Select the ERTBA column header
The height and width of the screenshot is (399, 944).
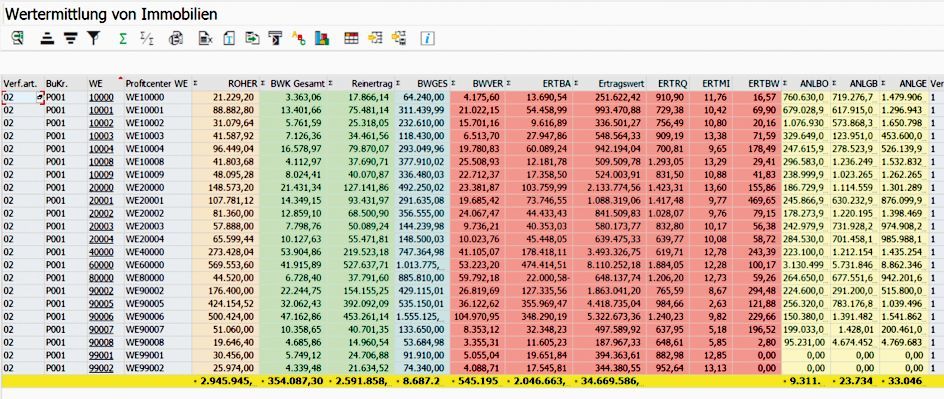click(539, 84)
